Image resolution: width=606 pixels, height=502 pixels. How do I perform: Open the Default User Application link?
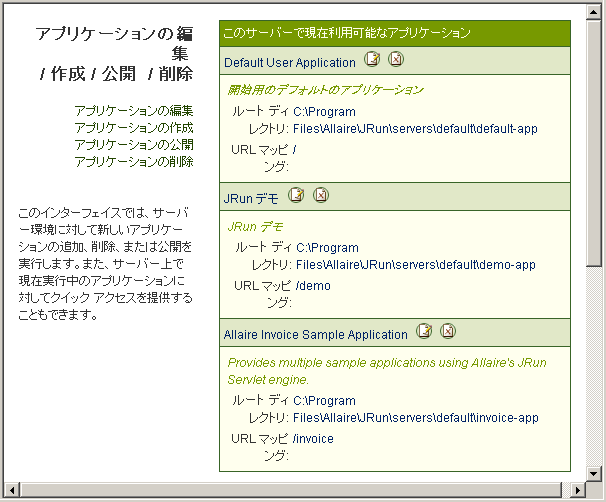289,63
